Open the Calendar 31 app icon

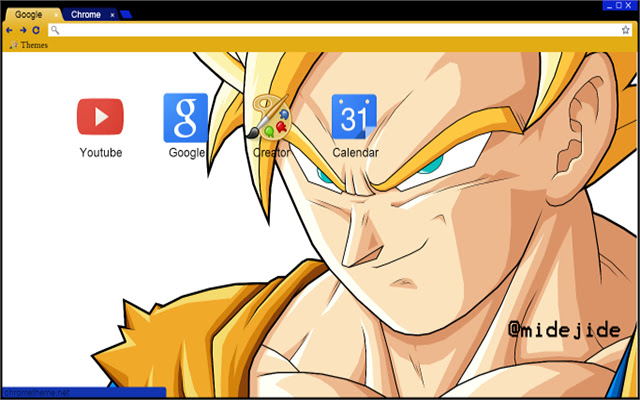click(x=354, y=117)
